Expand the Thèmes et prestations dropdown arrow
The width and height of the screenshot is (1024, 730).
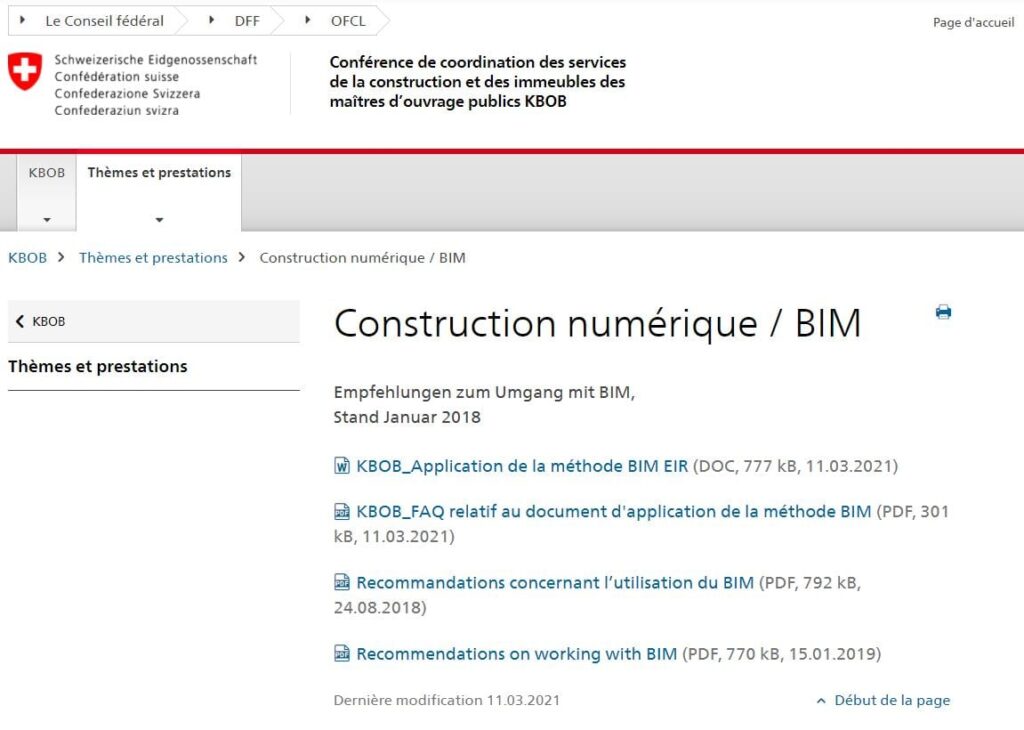[x=159, y=220]
